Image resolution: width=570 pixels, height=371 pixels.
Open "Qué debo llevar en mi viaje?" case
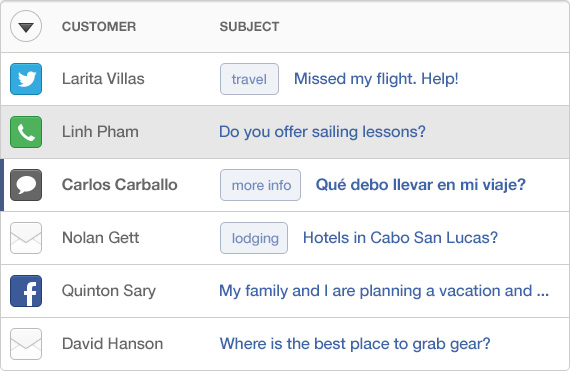[x=421, y=185]
